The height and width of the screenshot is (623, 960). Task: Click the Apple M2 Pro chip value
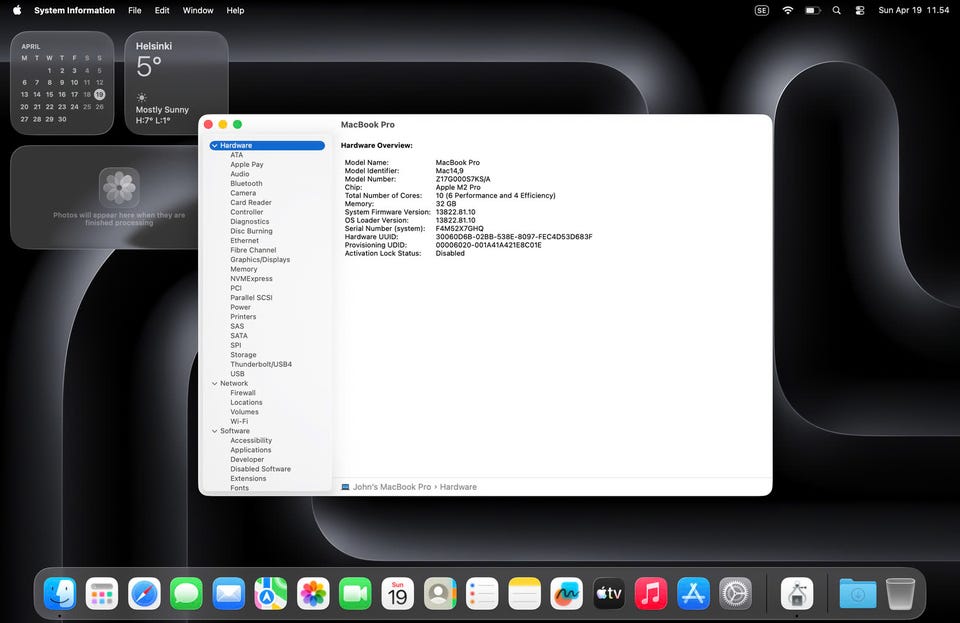(458, 187)
